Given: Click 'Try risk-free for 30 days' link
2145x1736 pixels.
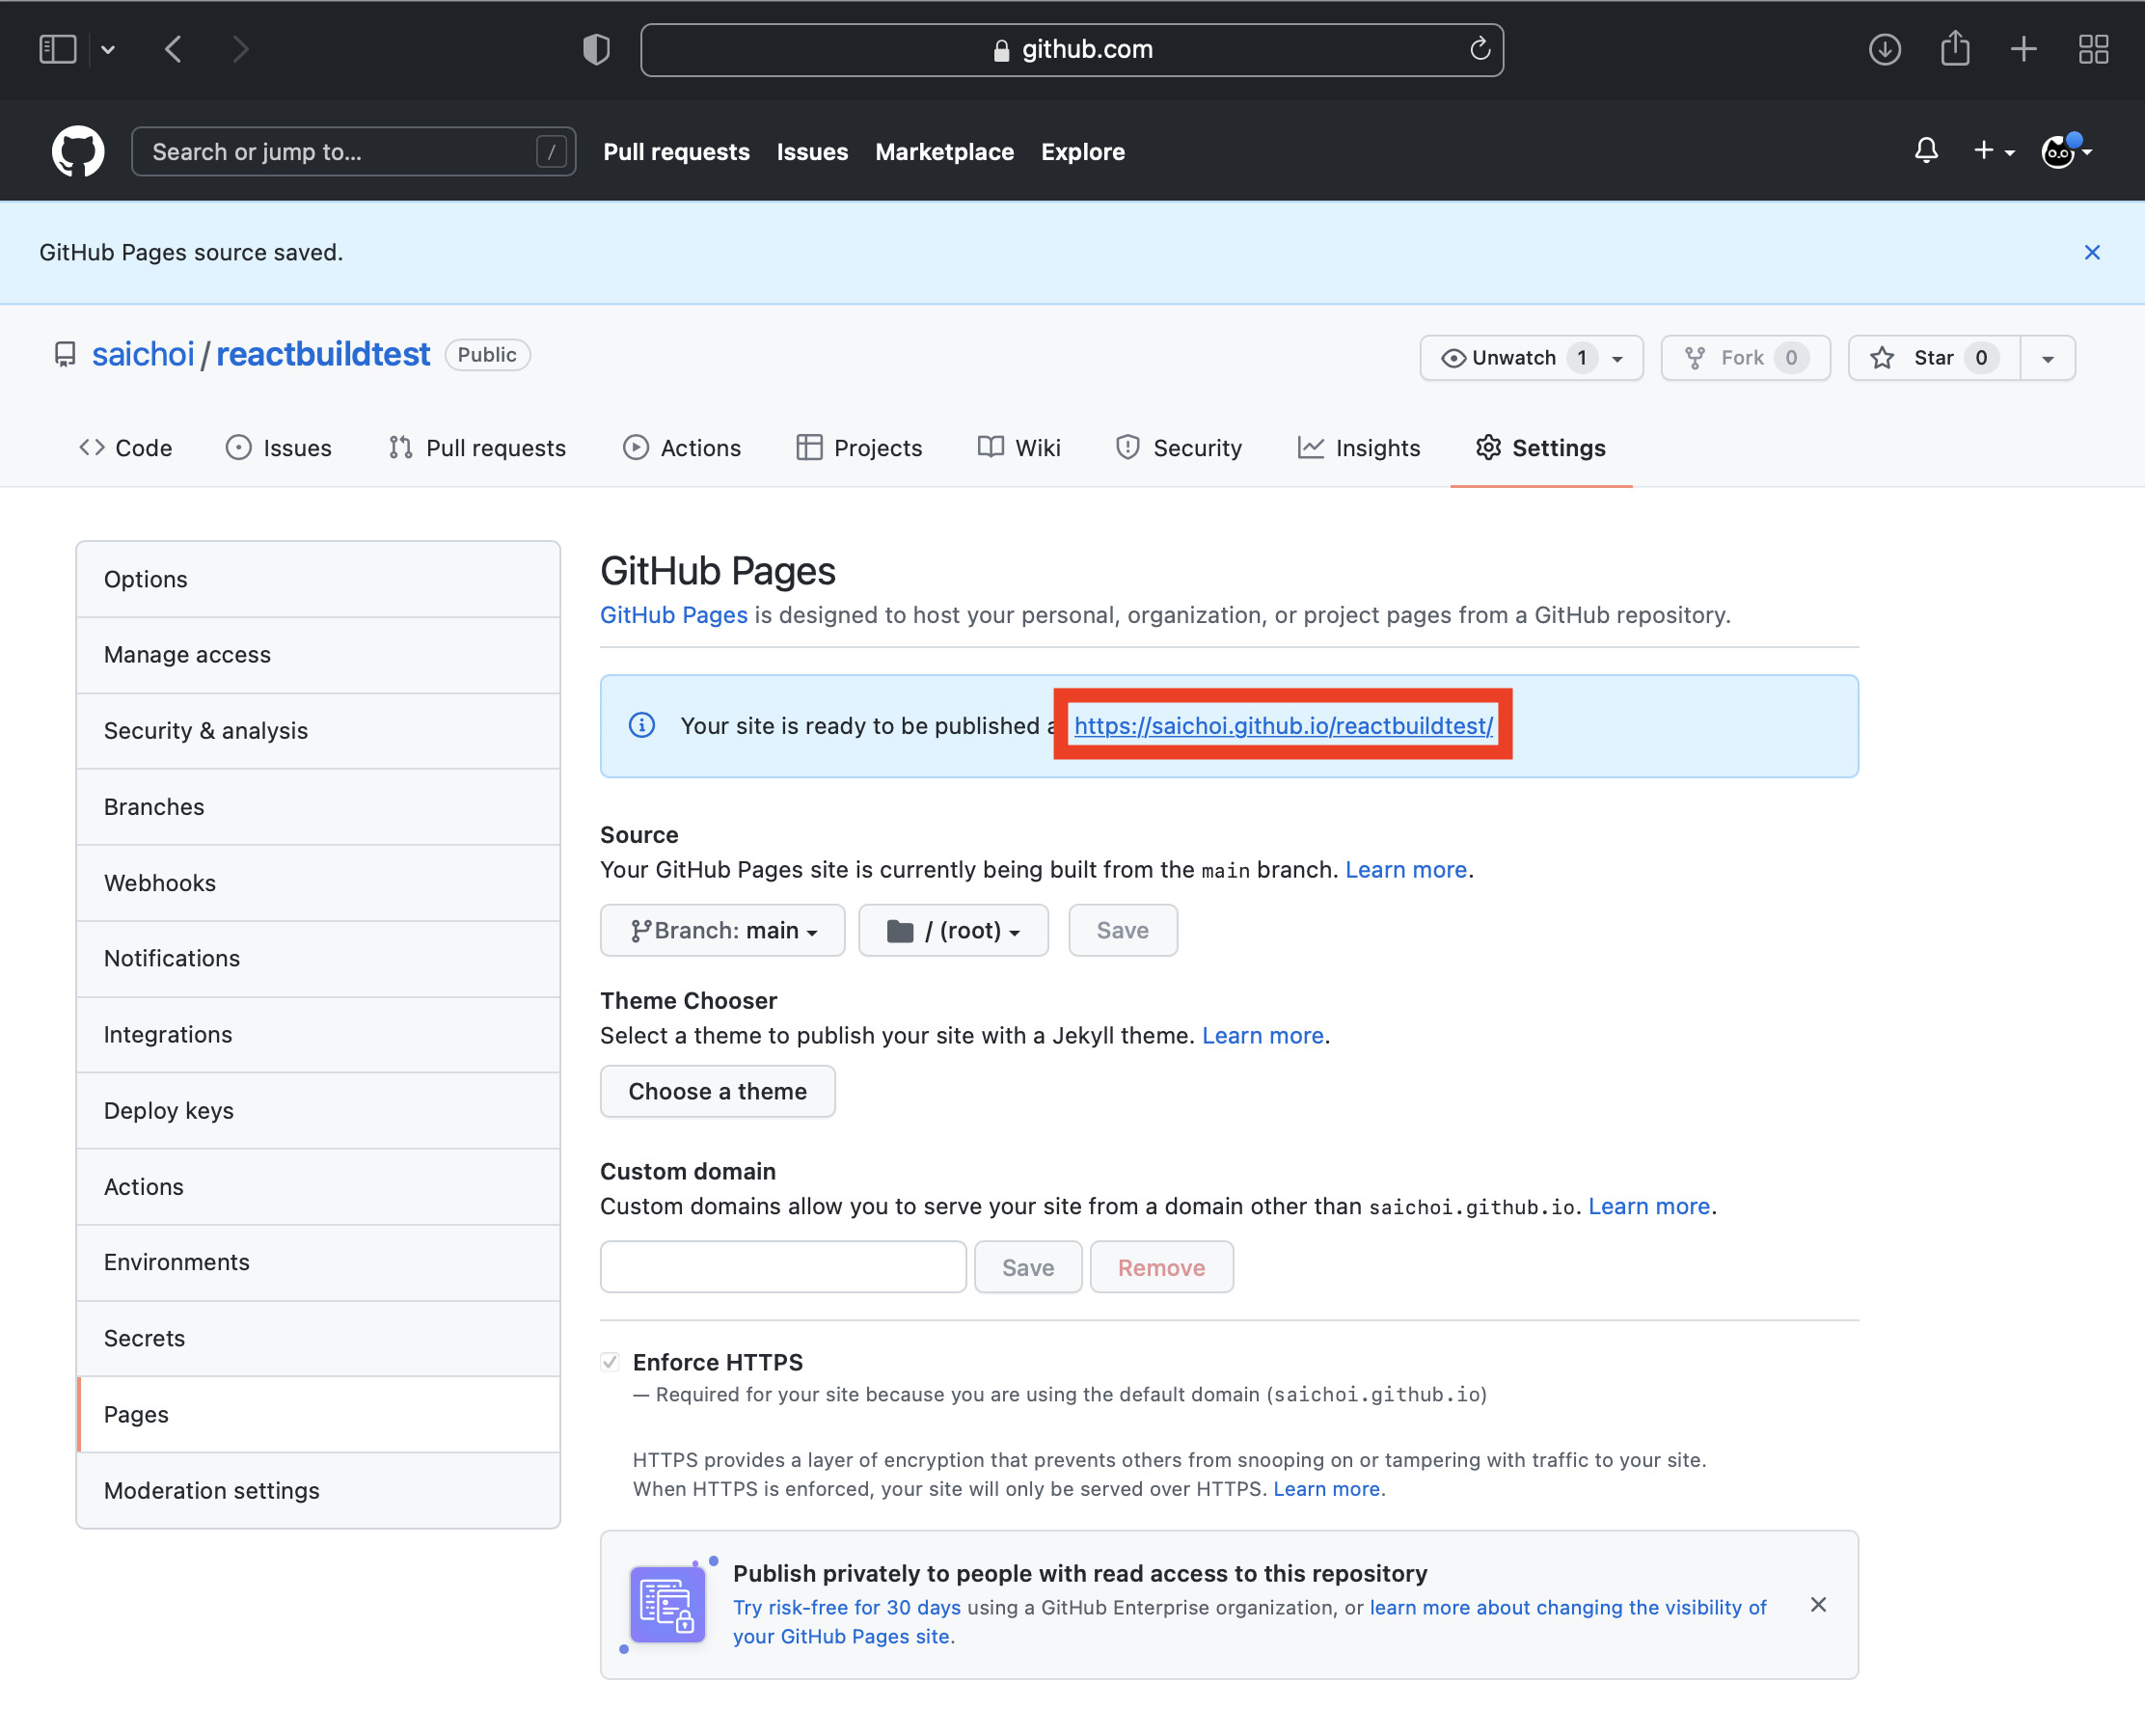Looking at the screenshot, I should tap(846, 1607).
